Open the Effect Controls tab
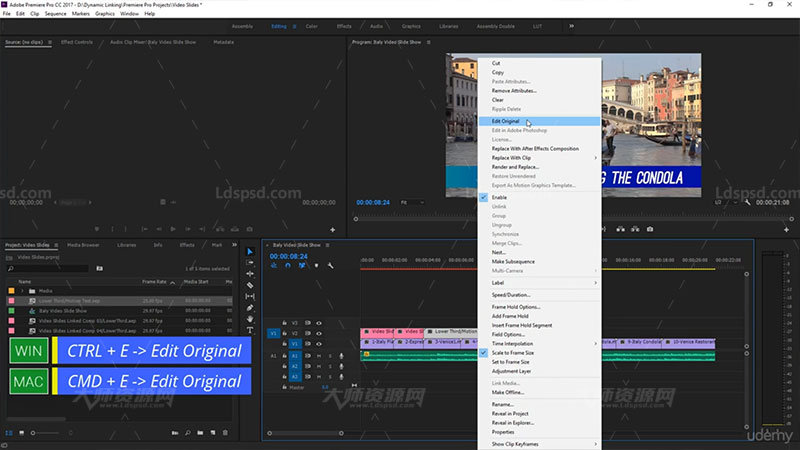The width and height of the screenshot is (800, 450). pos(77,42)
